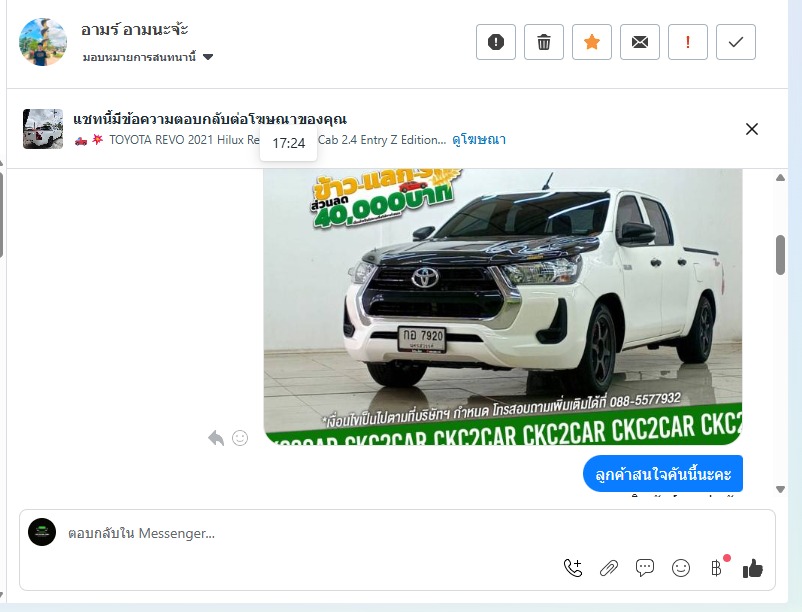The height and width of the screenshot is (612, 802).
Task: Open the Baht payment request icon
Action: [x=717, y=568]
